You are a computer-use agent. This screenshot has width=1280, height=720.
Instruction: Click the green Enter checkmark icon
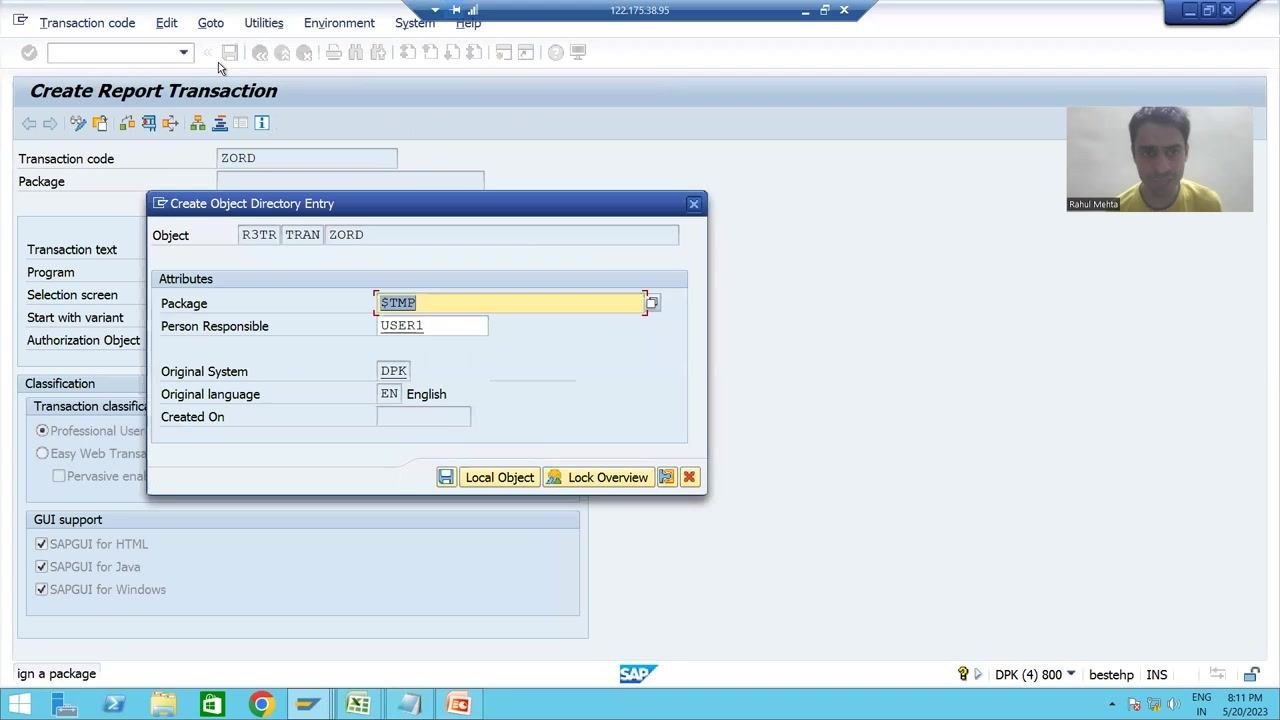(x=29, y=53)
